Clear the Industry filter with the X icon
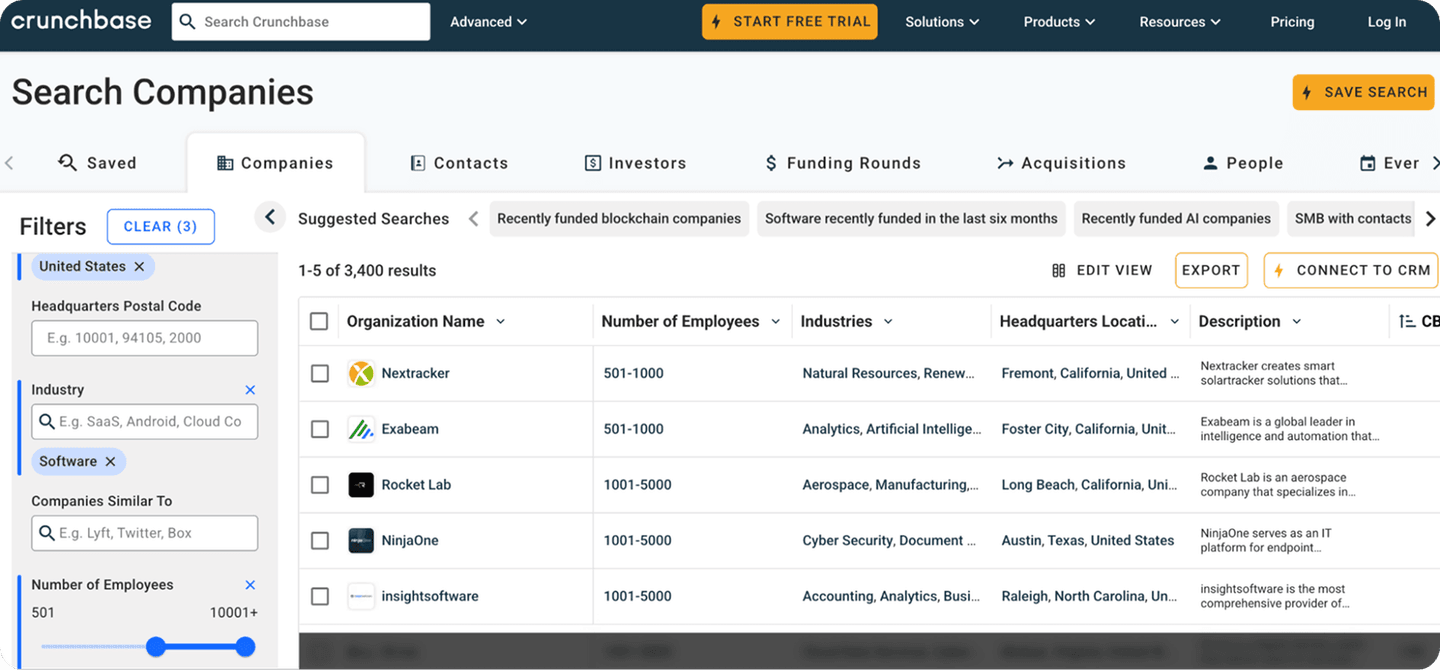The width and height of the screenshot is (1440, 670). point(250,390)
